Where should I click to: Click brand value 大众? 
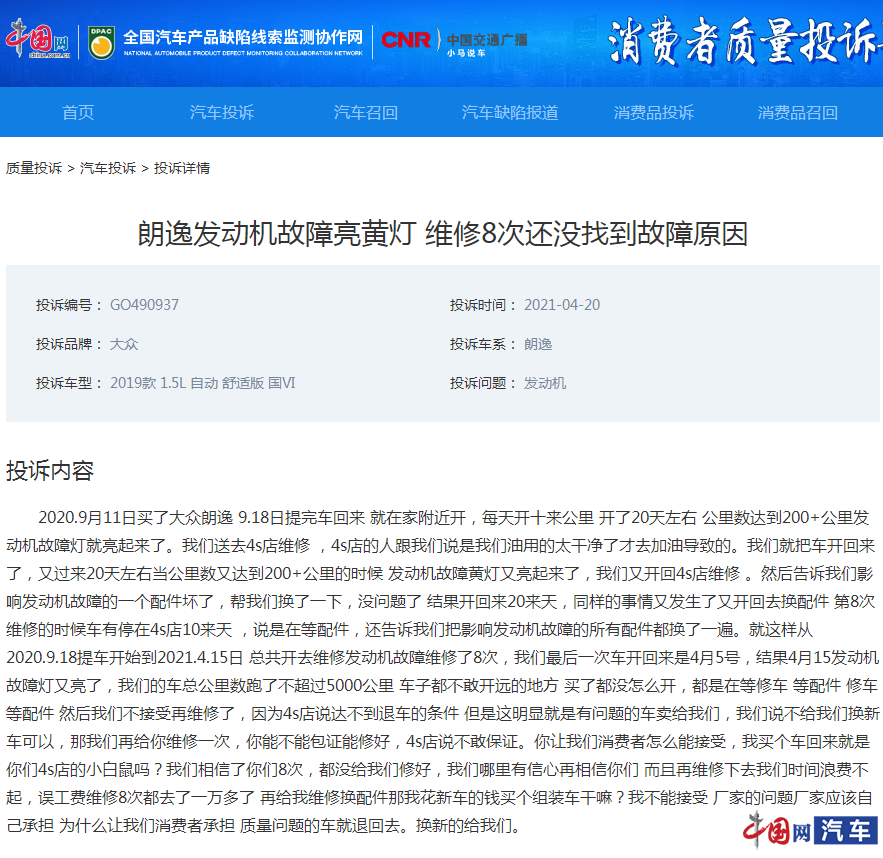point(124,344)
